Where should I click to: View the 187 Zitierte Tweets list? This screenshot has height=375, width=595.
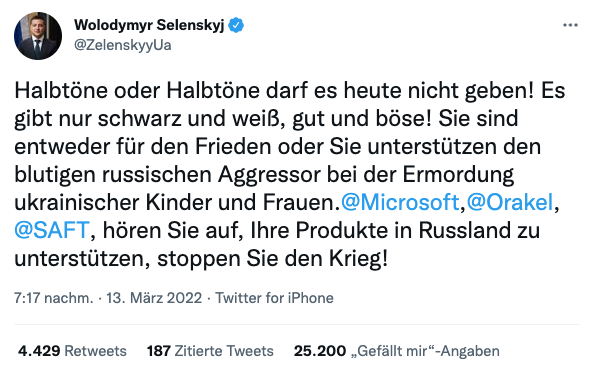pyautogui.click(x=210, y=351)
